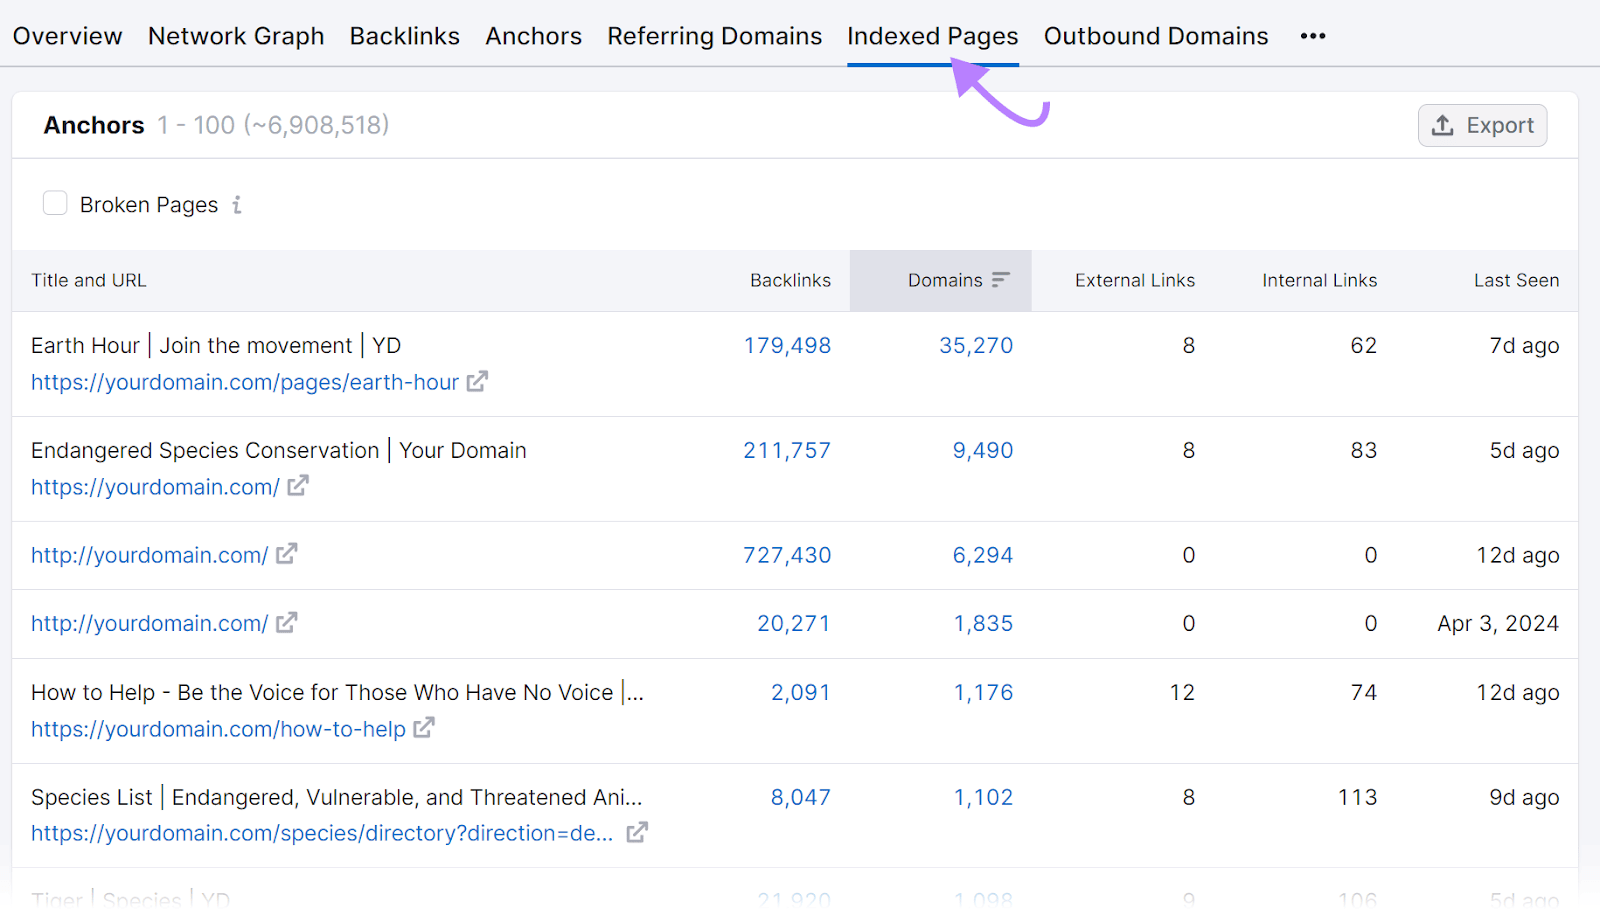Click the sort icon on Domains column

click(x=1001, y=280)
